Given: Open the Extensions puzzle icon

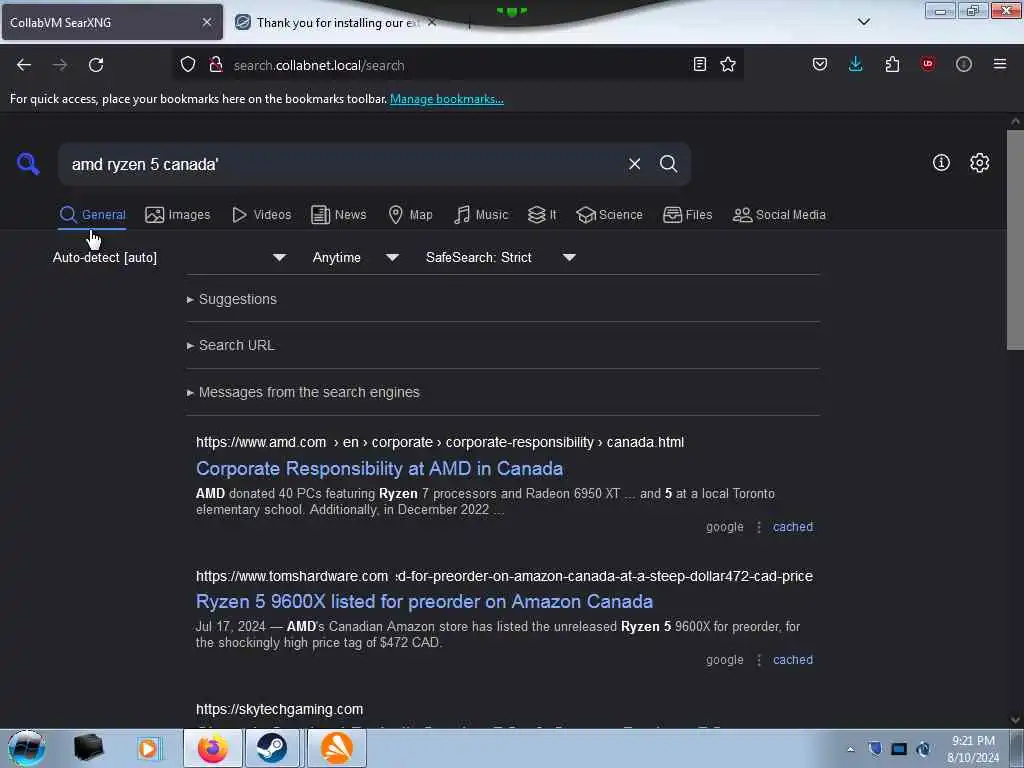Looking at the screenshot, I should (x=892, y=64).
